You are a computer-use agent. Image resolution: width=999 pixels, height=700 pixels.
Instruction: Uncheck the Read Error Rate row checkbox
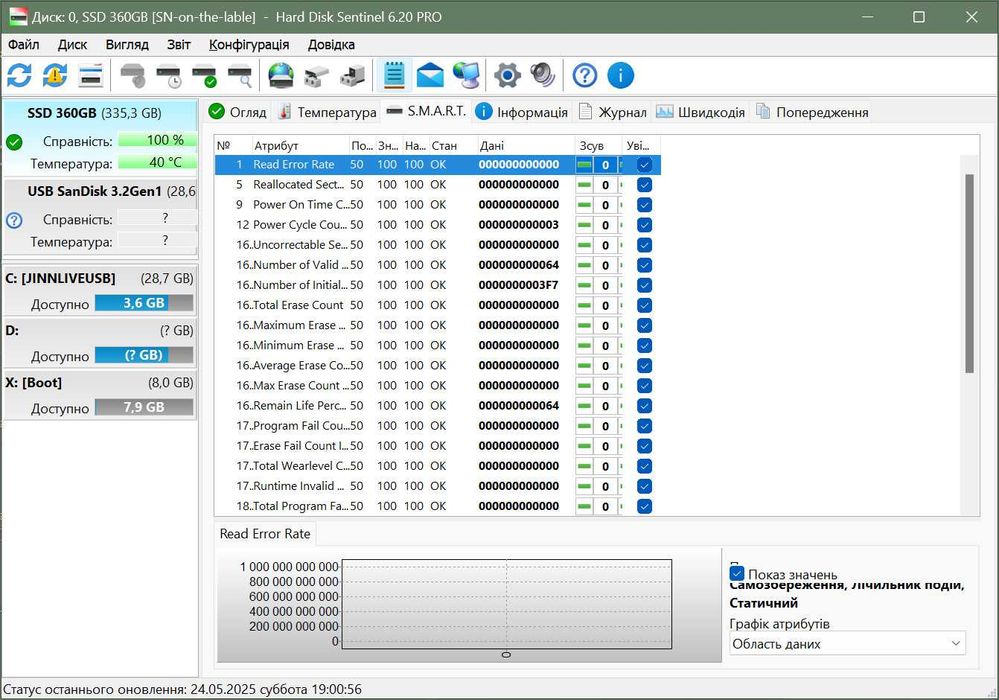[644, 165]
